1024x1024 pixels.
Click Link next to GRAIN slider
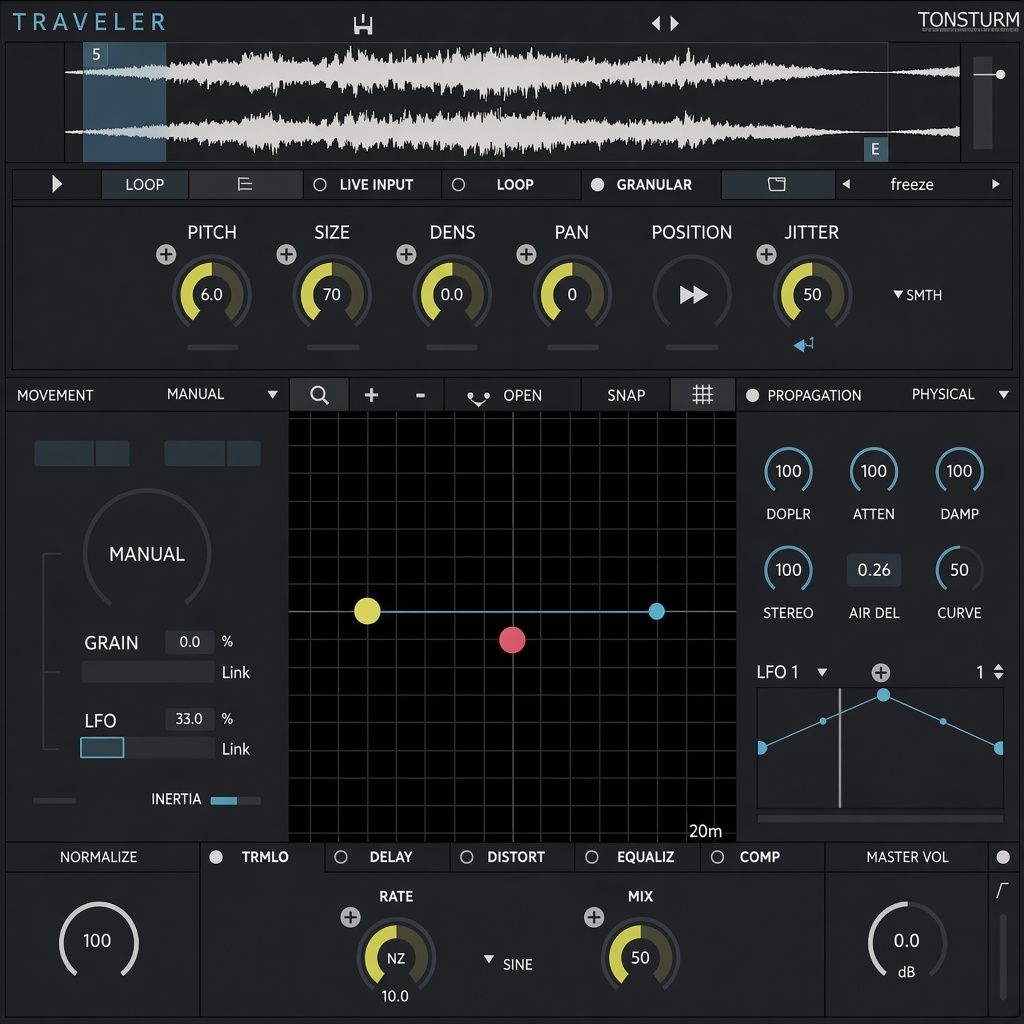[236, 673]
